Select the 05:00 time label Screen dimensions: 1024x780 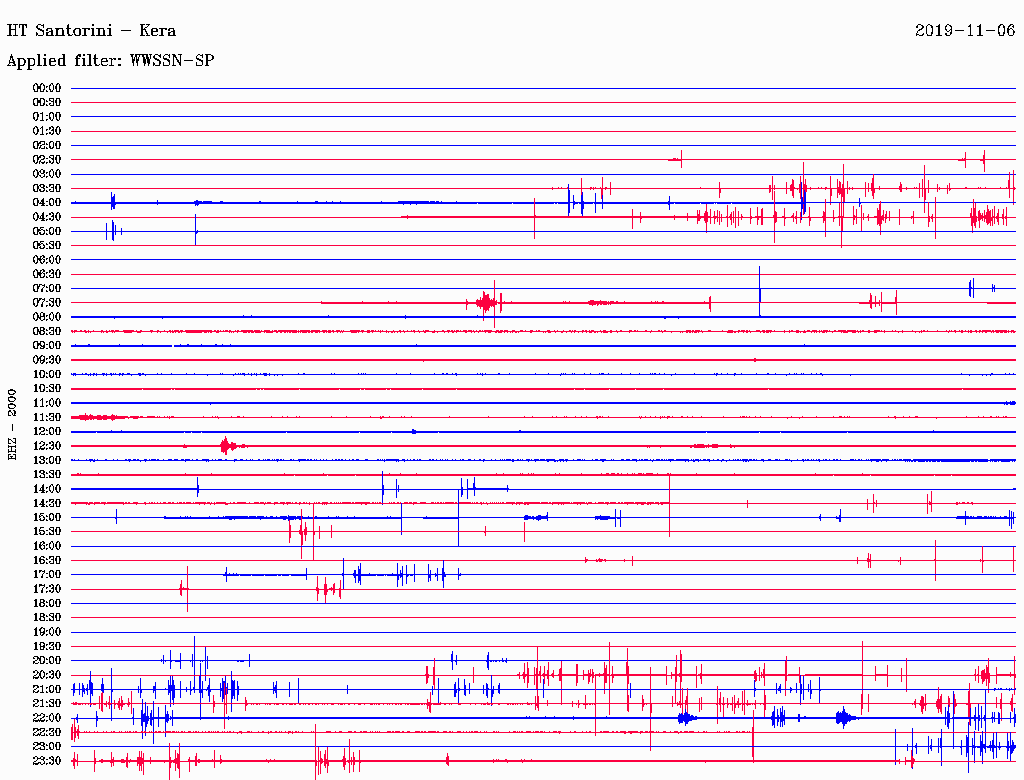coord(47,231)
